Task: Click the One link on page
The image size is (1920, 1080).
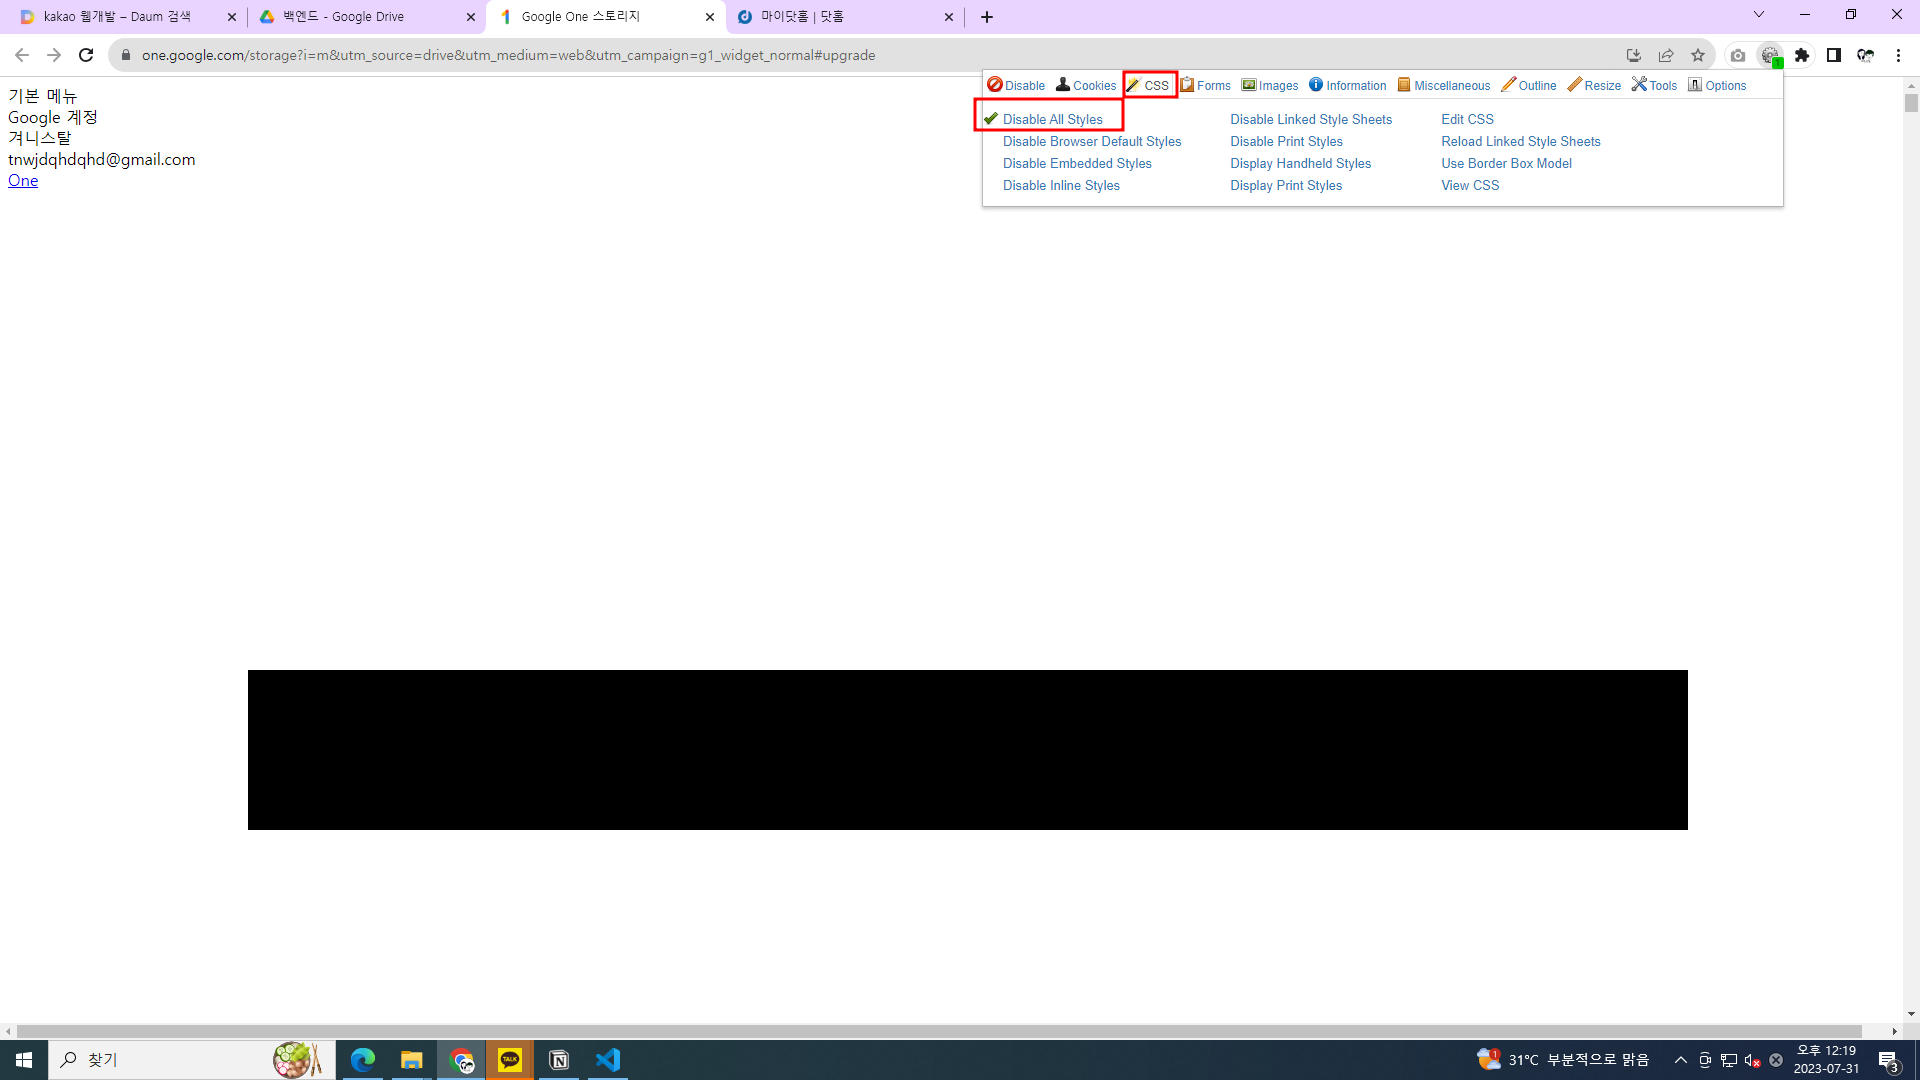Action: coord(23,181)
